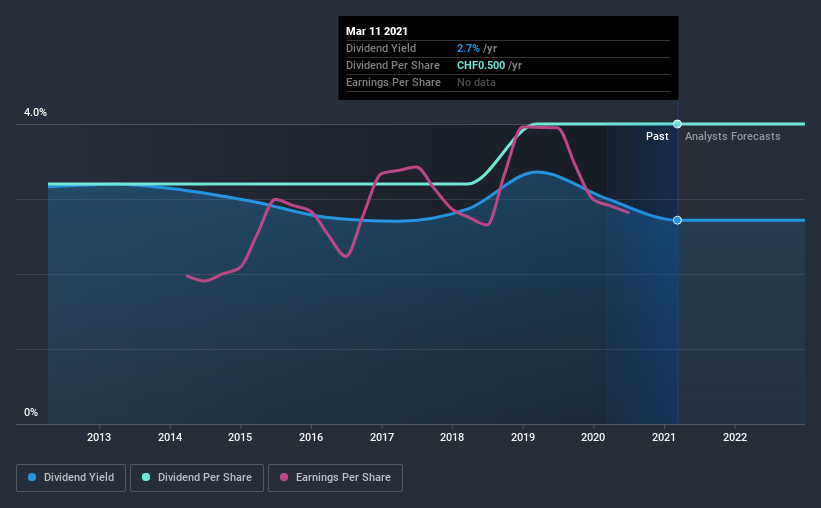Click the 2020 x-axis label
Screen dimensions: 821x508
[593, 437]
